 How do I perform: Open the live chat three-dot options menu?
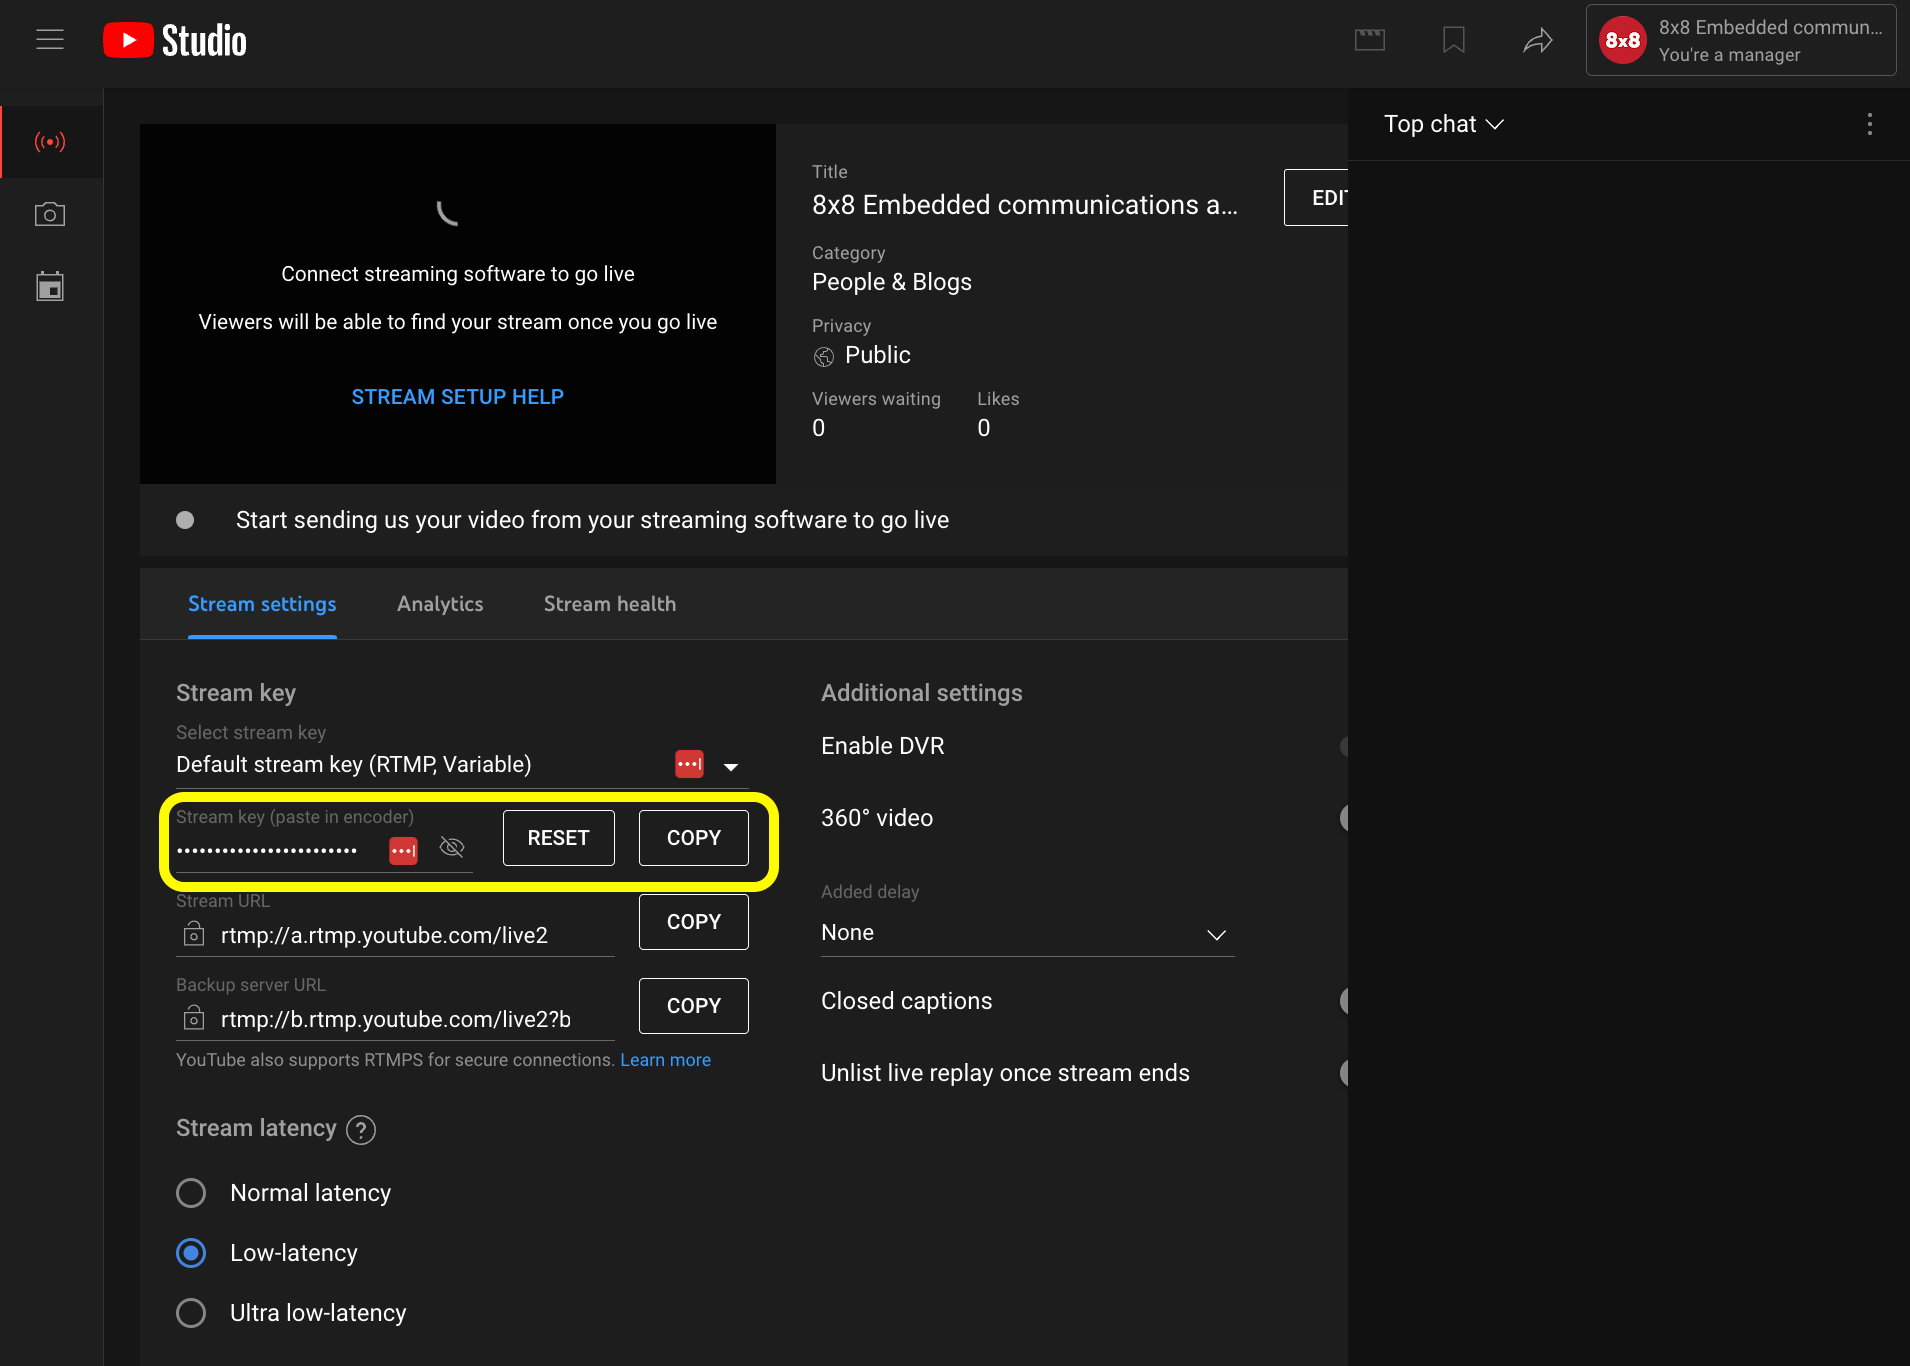pyautogui.click(x=1869, y=124)
